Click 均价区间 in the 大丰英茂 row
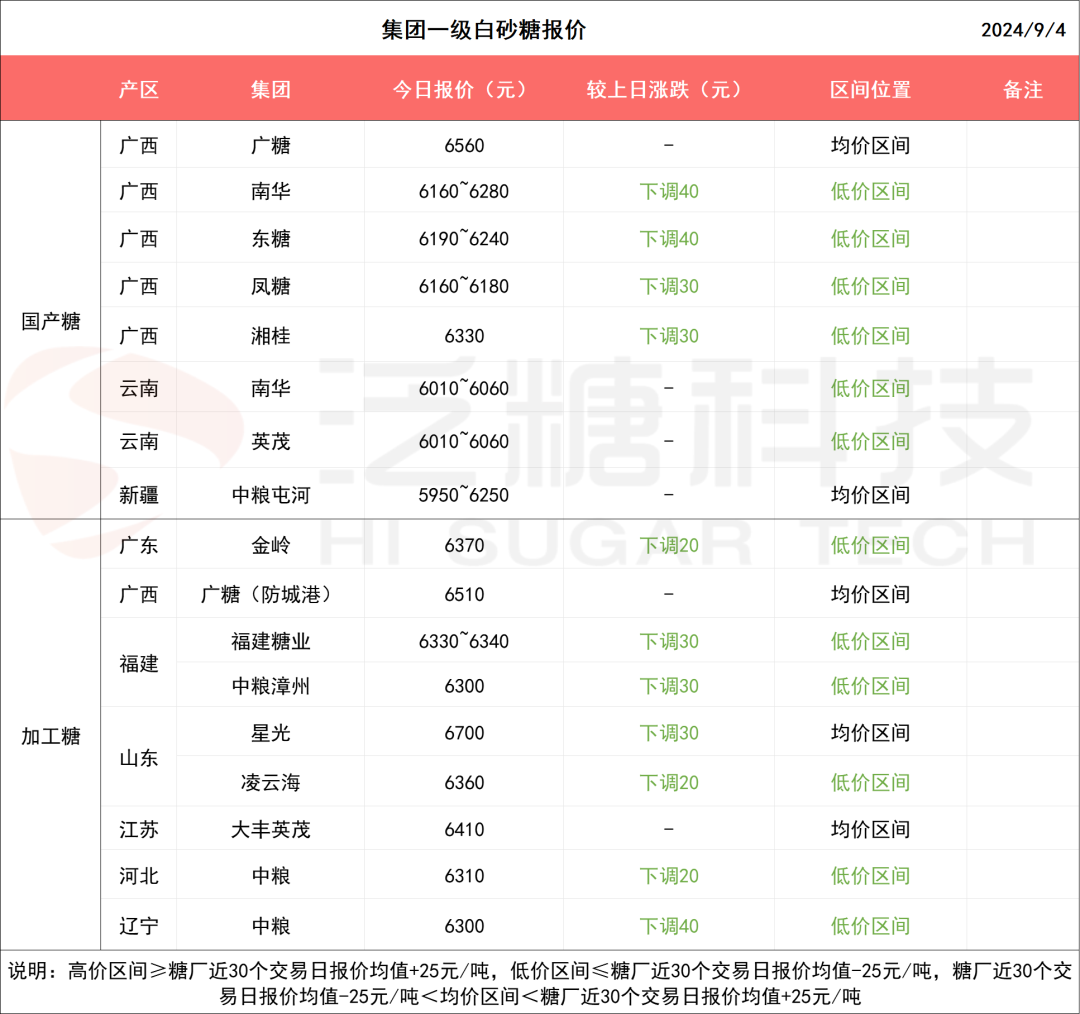This screenshot has width=1080, height=1014. [x=870, y=829]
